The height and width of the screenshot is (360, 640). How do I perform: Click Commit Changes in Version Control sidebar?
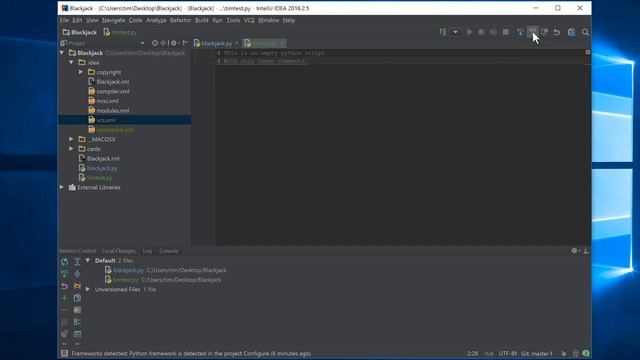(x=64, y=274)
